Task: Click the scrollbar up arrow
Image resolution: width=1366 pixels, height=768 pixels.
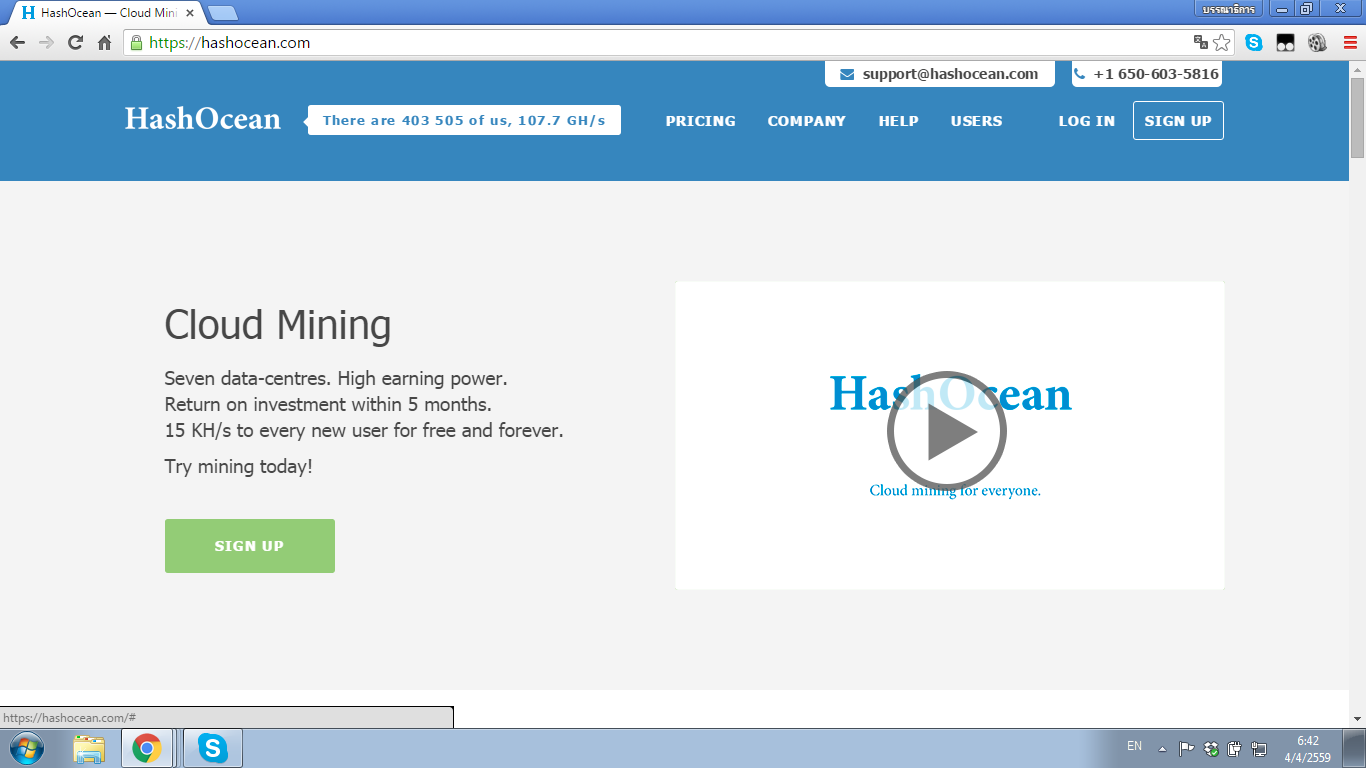Action: pyautogui.click(x=1357, y=68)
